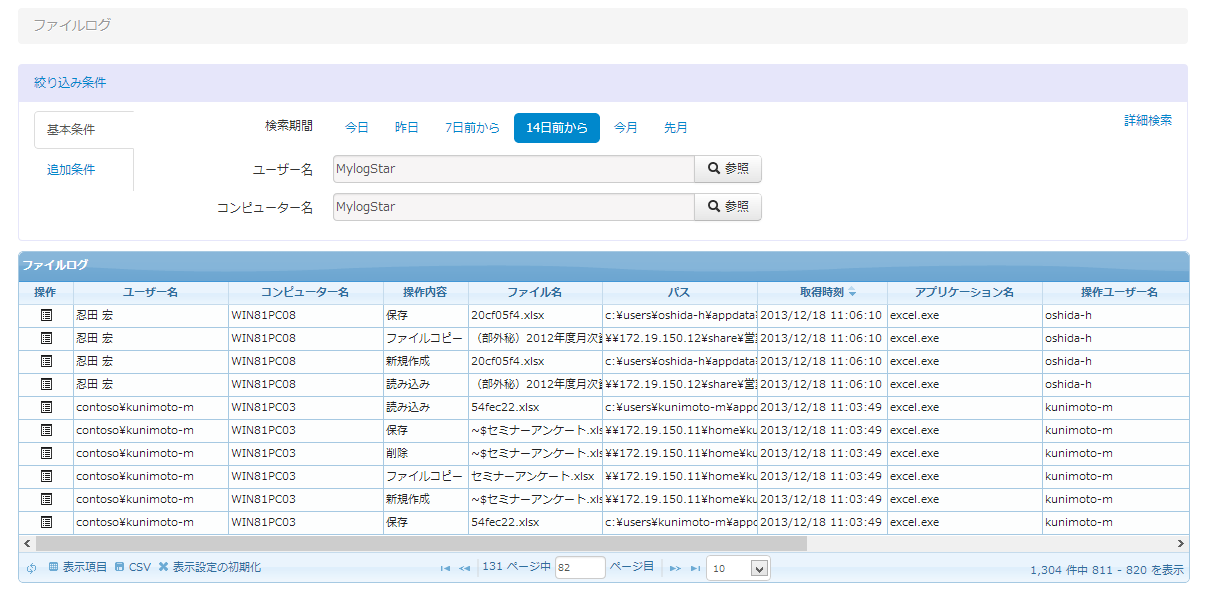This screenshot has width=1206, height=590.
Task: Click file name セミナーアンケート.xlsx in ファイルコピー row
Action: pyautogui.click(x=532, y=476)
